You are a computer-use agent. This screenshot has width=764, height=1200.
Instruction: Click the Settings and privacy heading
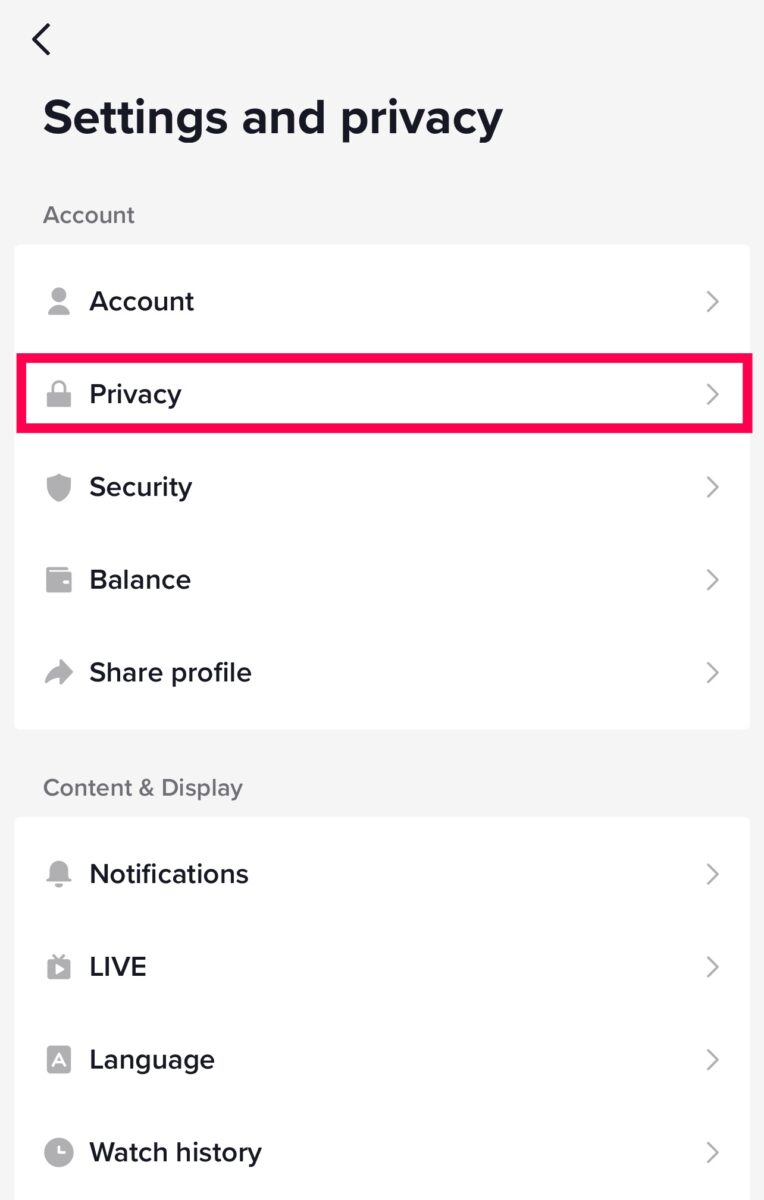pyautogui.click(x=272, y=118)
